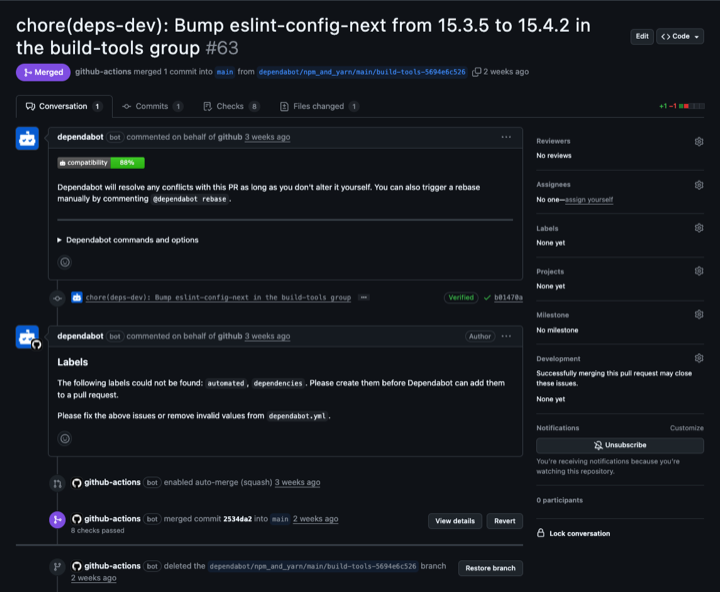Expand Dependabot commands and options
This screenshot has height=592, width=720.
128,240
